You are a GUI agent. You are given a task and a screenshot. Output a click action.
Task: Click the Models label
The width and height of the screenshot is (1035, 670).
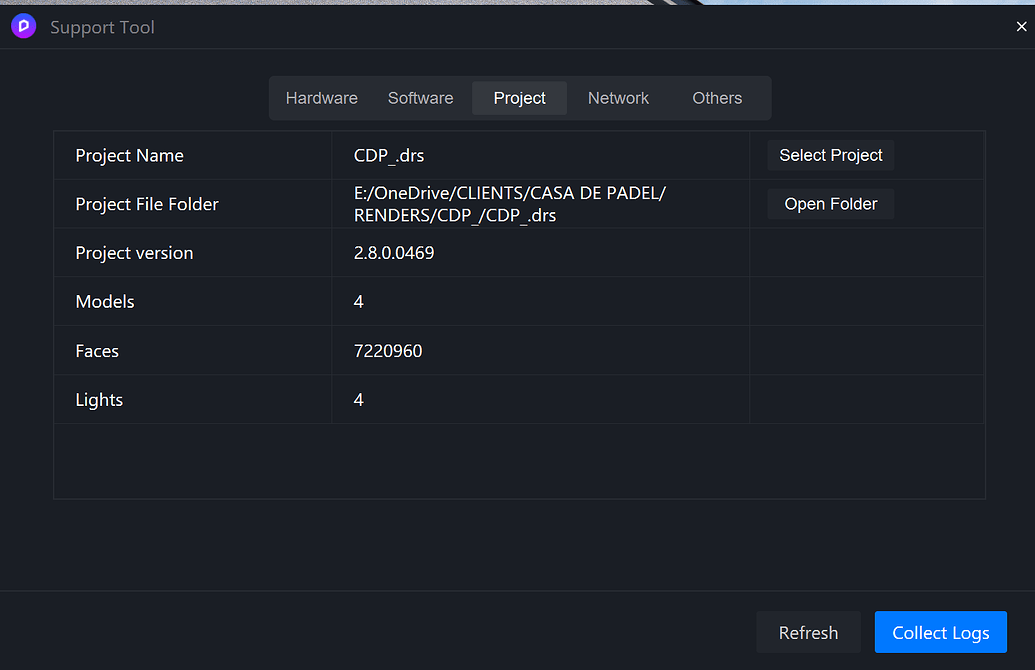tap(105, 302)
